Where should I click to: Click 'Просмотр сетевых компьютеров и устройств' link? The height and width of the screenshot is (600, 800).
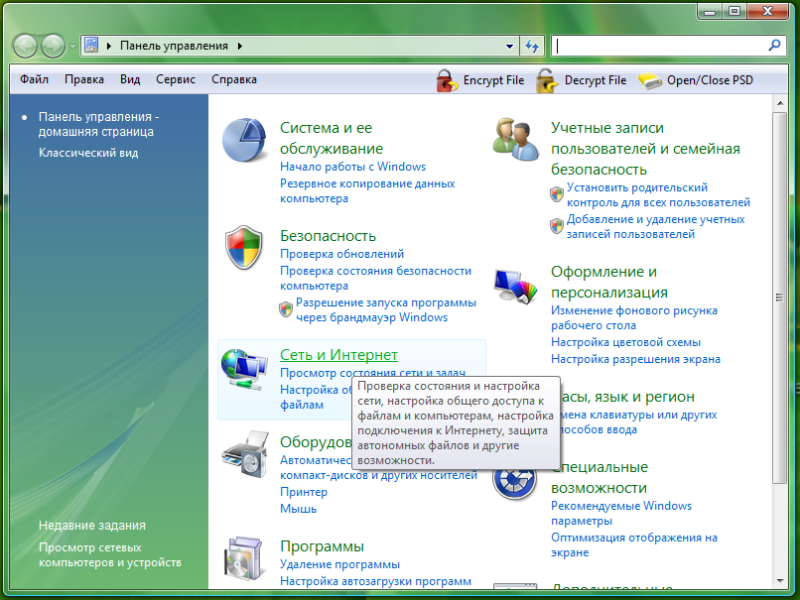tap(110, 555)
